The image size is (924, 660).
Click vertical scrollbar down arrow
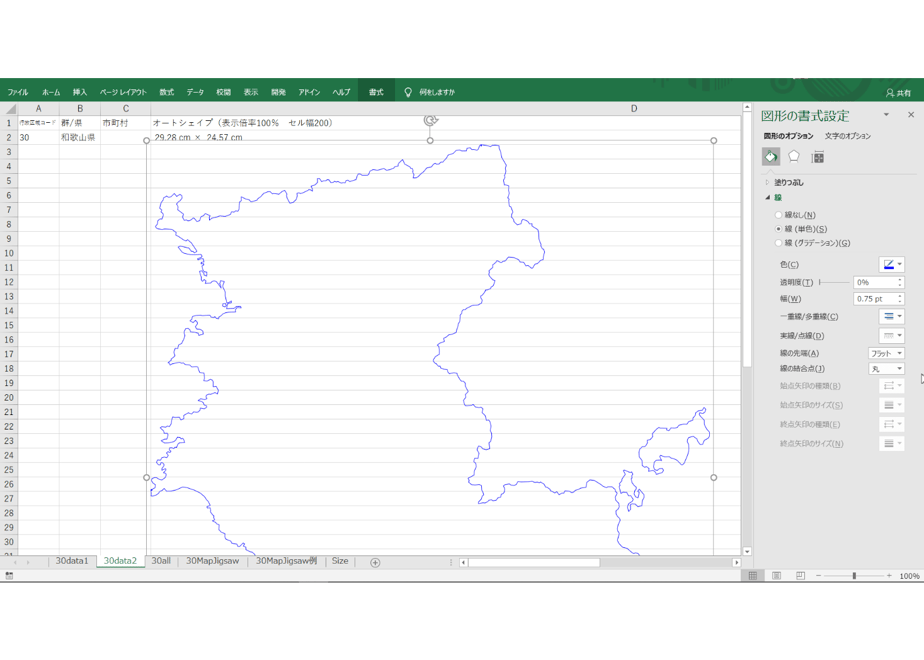(x=747, y=552)
